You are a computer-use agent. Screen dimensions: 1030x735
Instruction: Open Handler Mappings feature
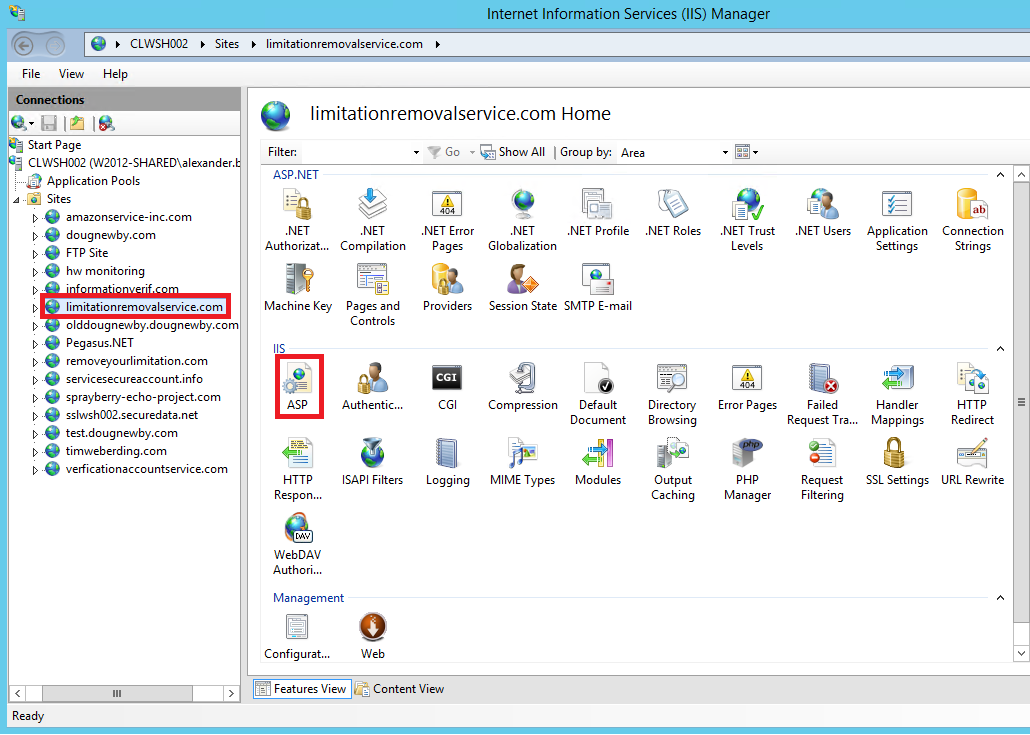(897, 394)
